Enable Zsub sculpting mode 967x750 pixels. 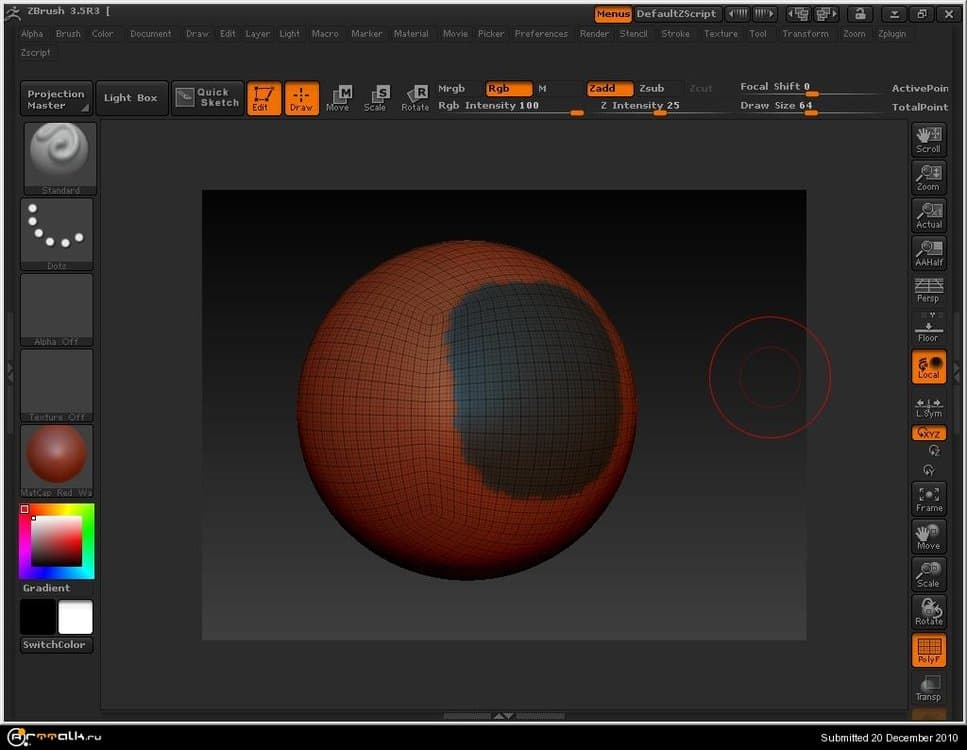pos(652,88)
